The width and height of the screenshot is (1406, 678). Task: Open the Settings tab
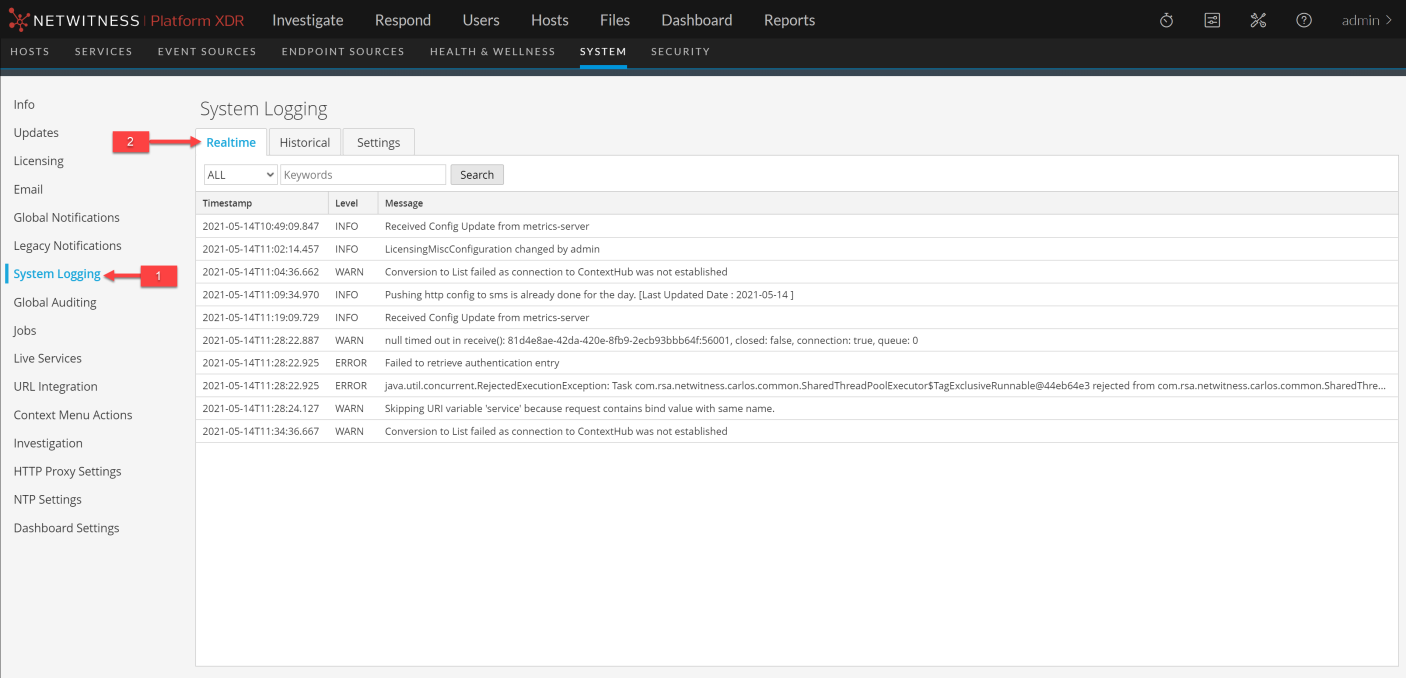click(378, 141)
